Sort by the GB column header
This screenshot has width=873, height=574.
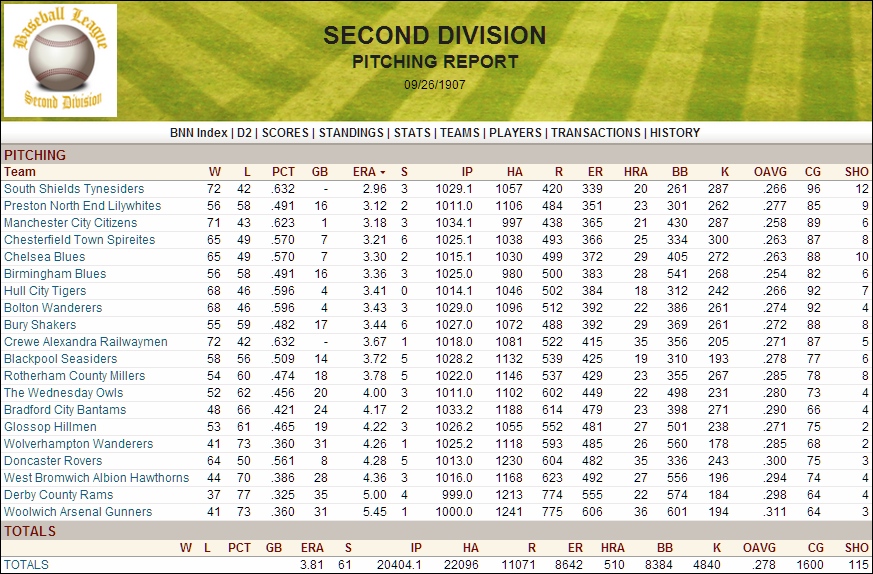pyautogui.click(x=320, y=172)
